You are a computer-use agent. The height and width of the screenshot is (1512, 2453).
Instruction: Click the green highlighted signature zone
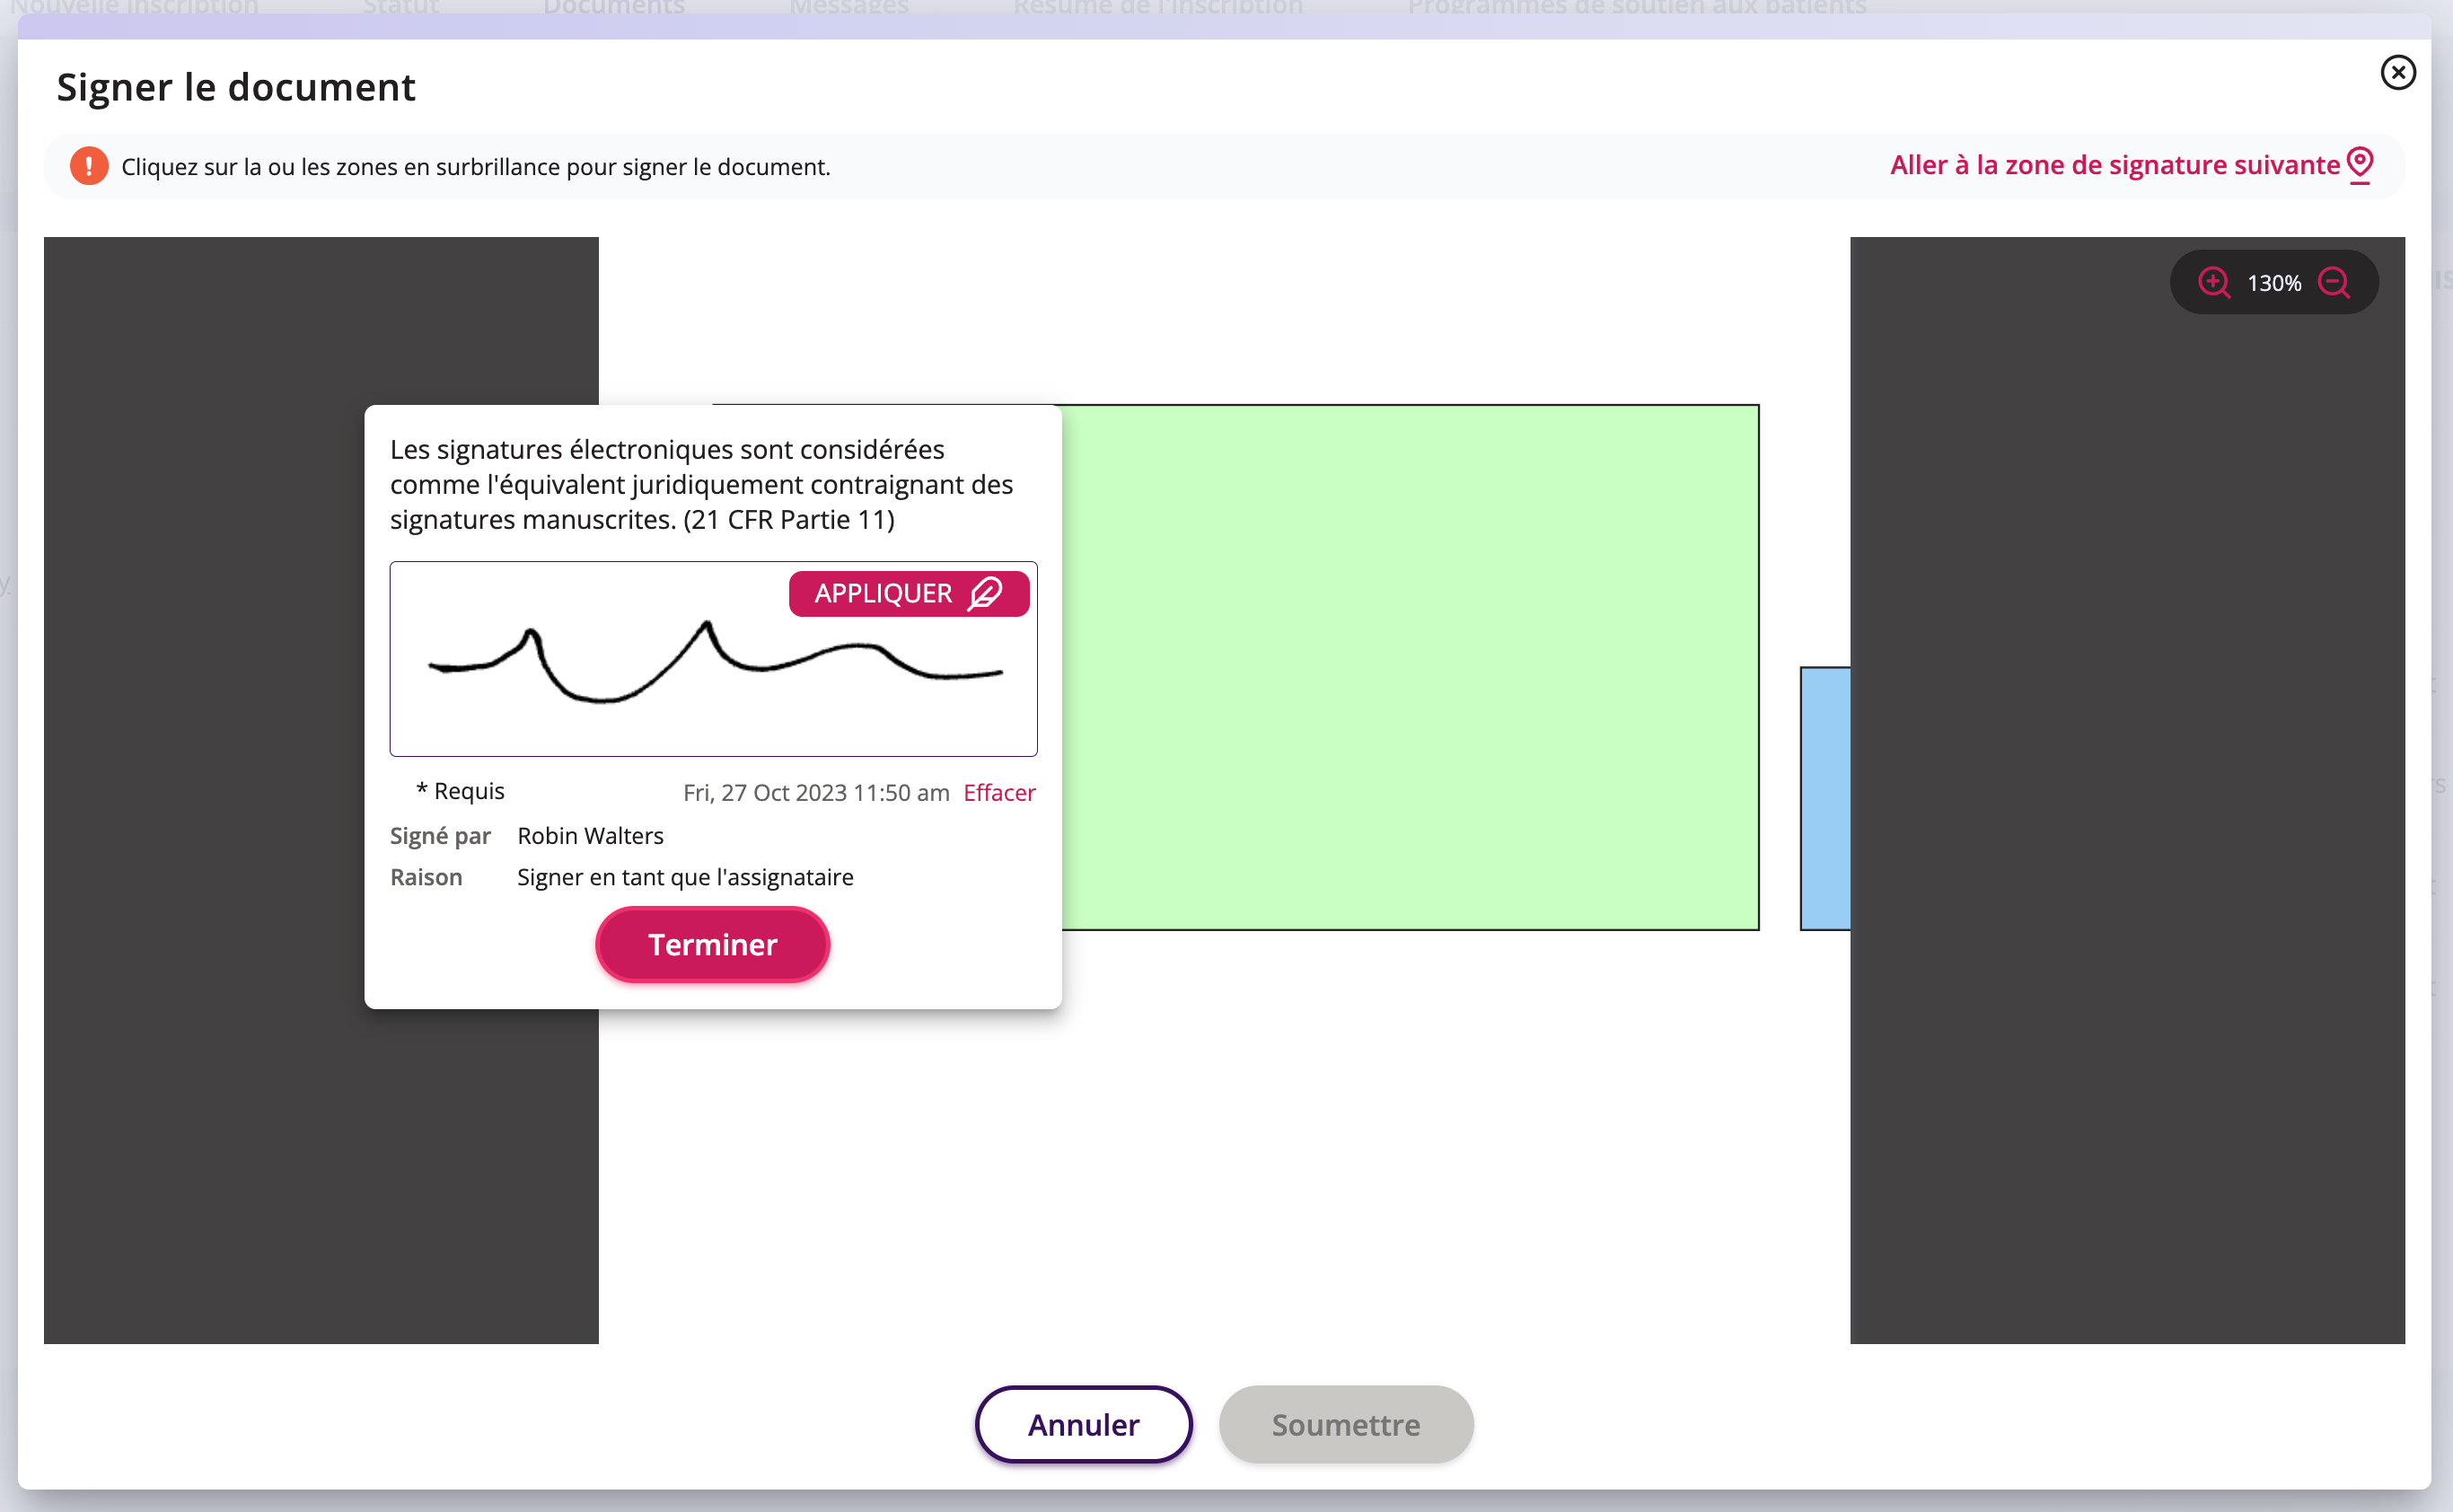point(1410,667)
